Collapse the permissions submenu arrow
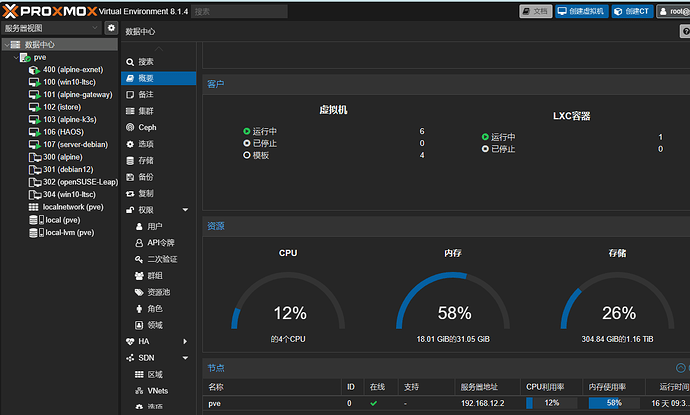This screenshot has height=415, width=690. tap(185, 210)
